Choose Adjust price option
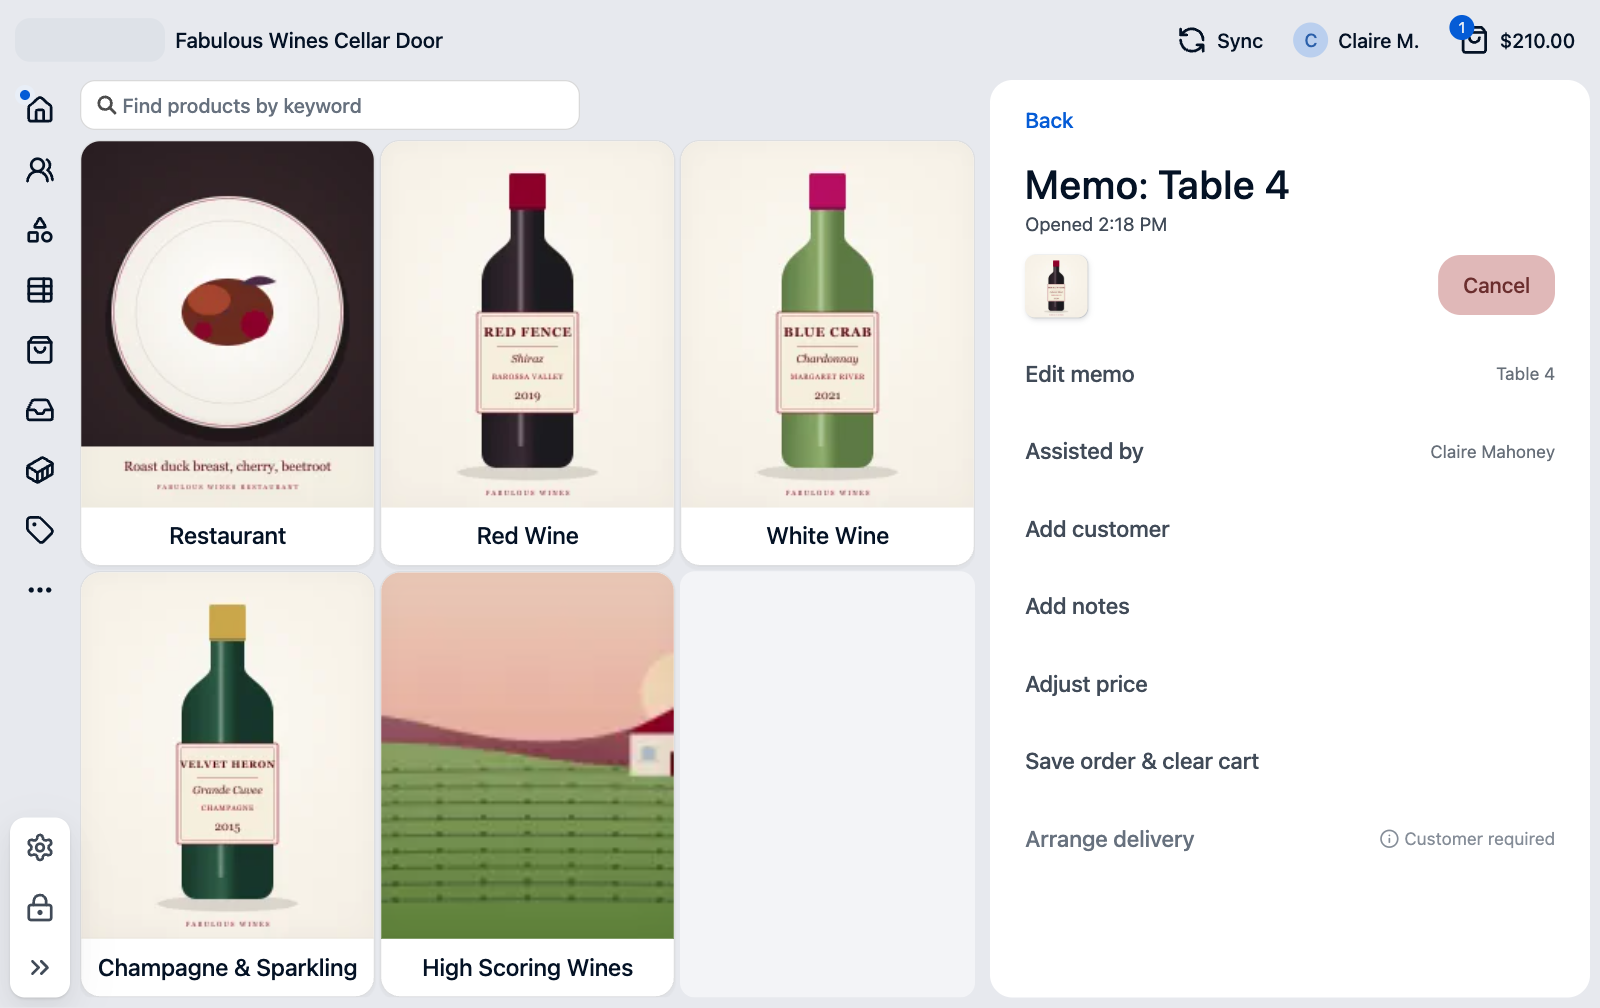The width and height of the screenshot is (1600, 1008). 1290,684
